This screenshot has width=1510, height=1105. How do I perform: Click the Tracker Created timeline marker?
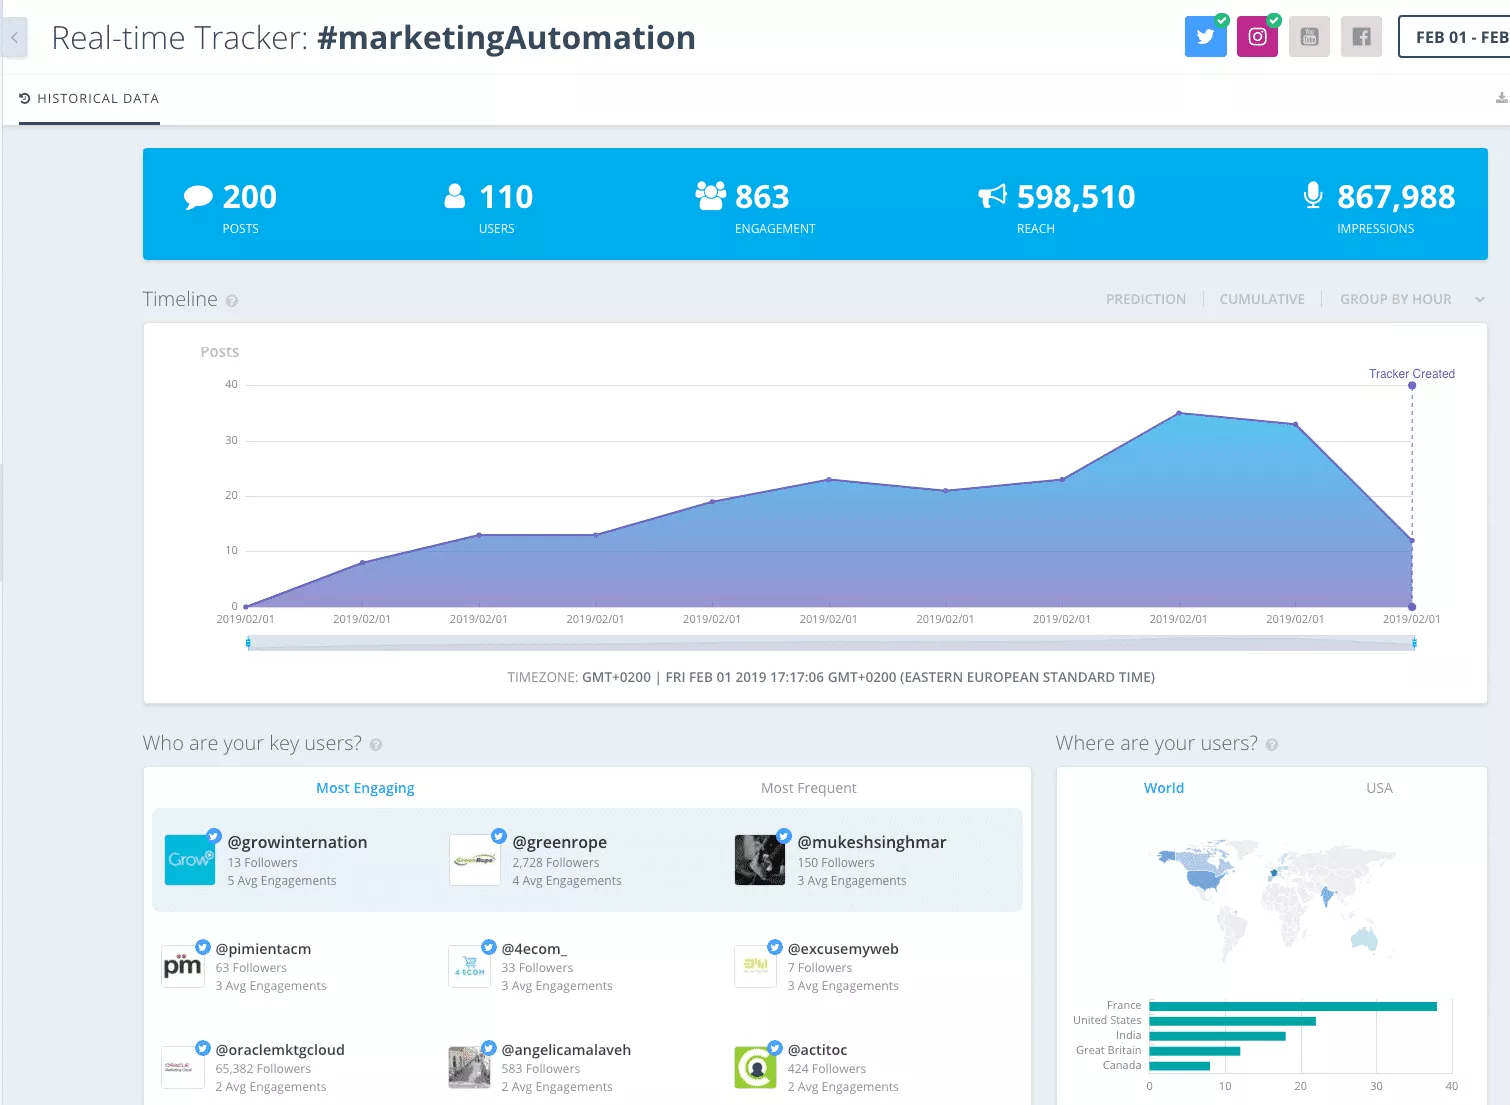[1411, 385]
